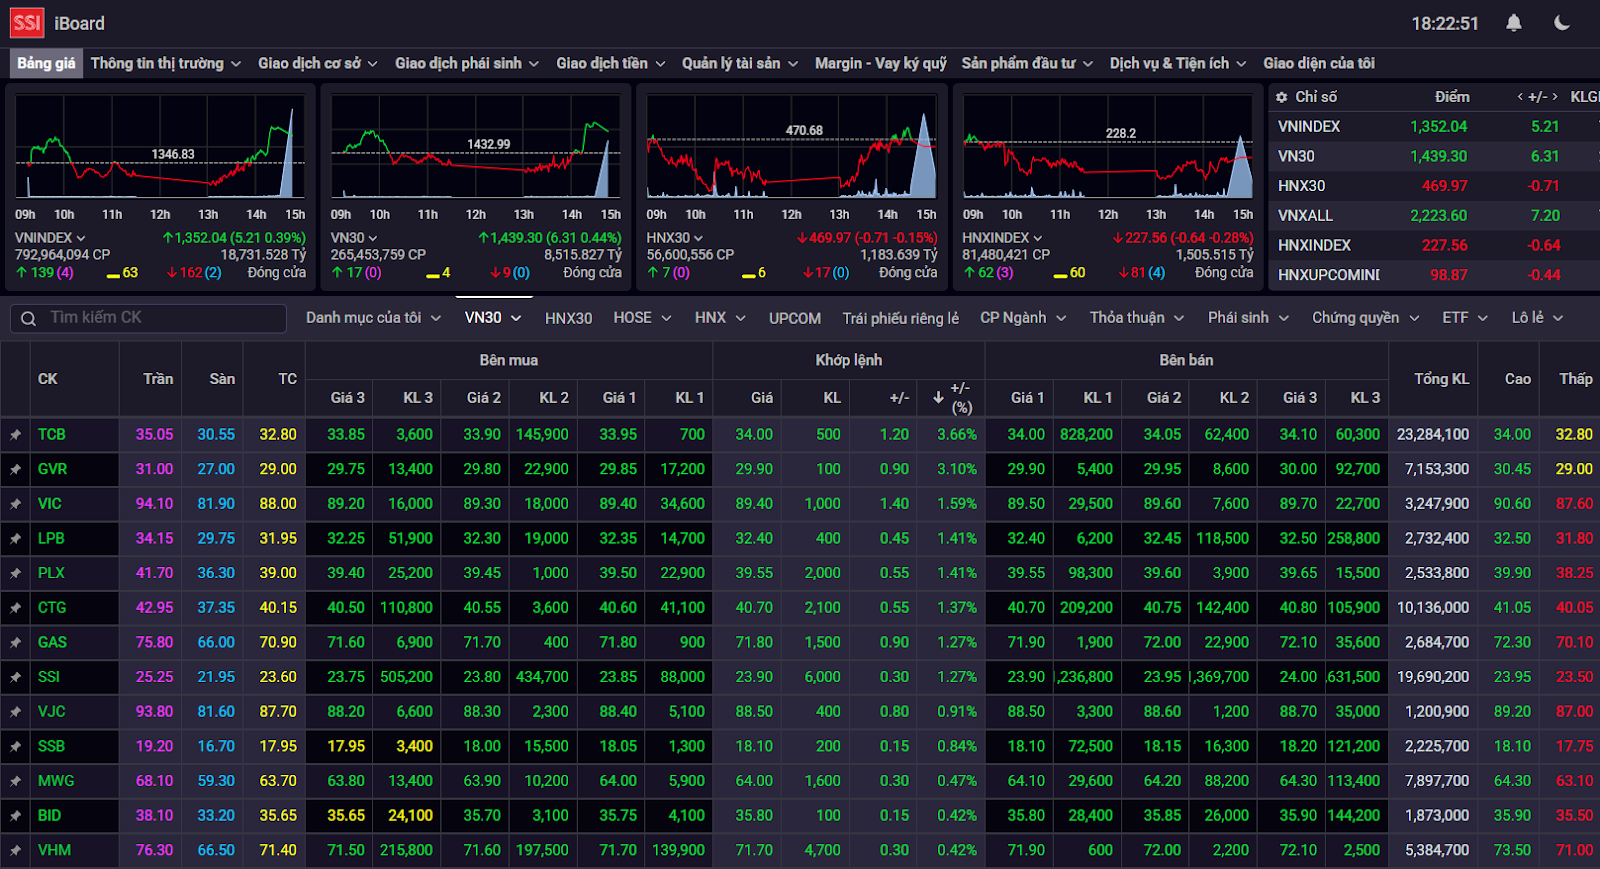1600x869 pixels.
Task: Toggle pin icon for VIC row
Action: pos(15,504)
